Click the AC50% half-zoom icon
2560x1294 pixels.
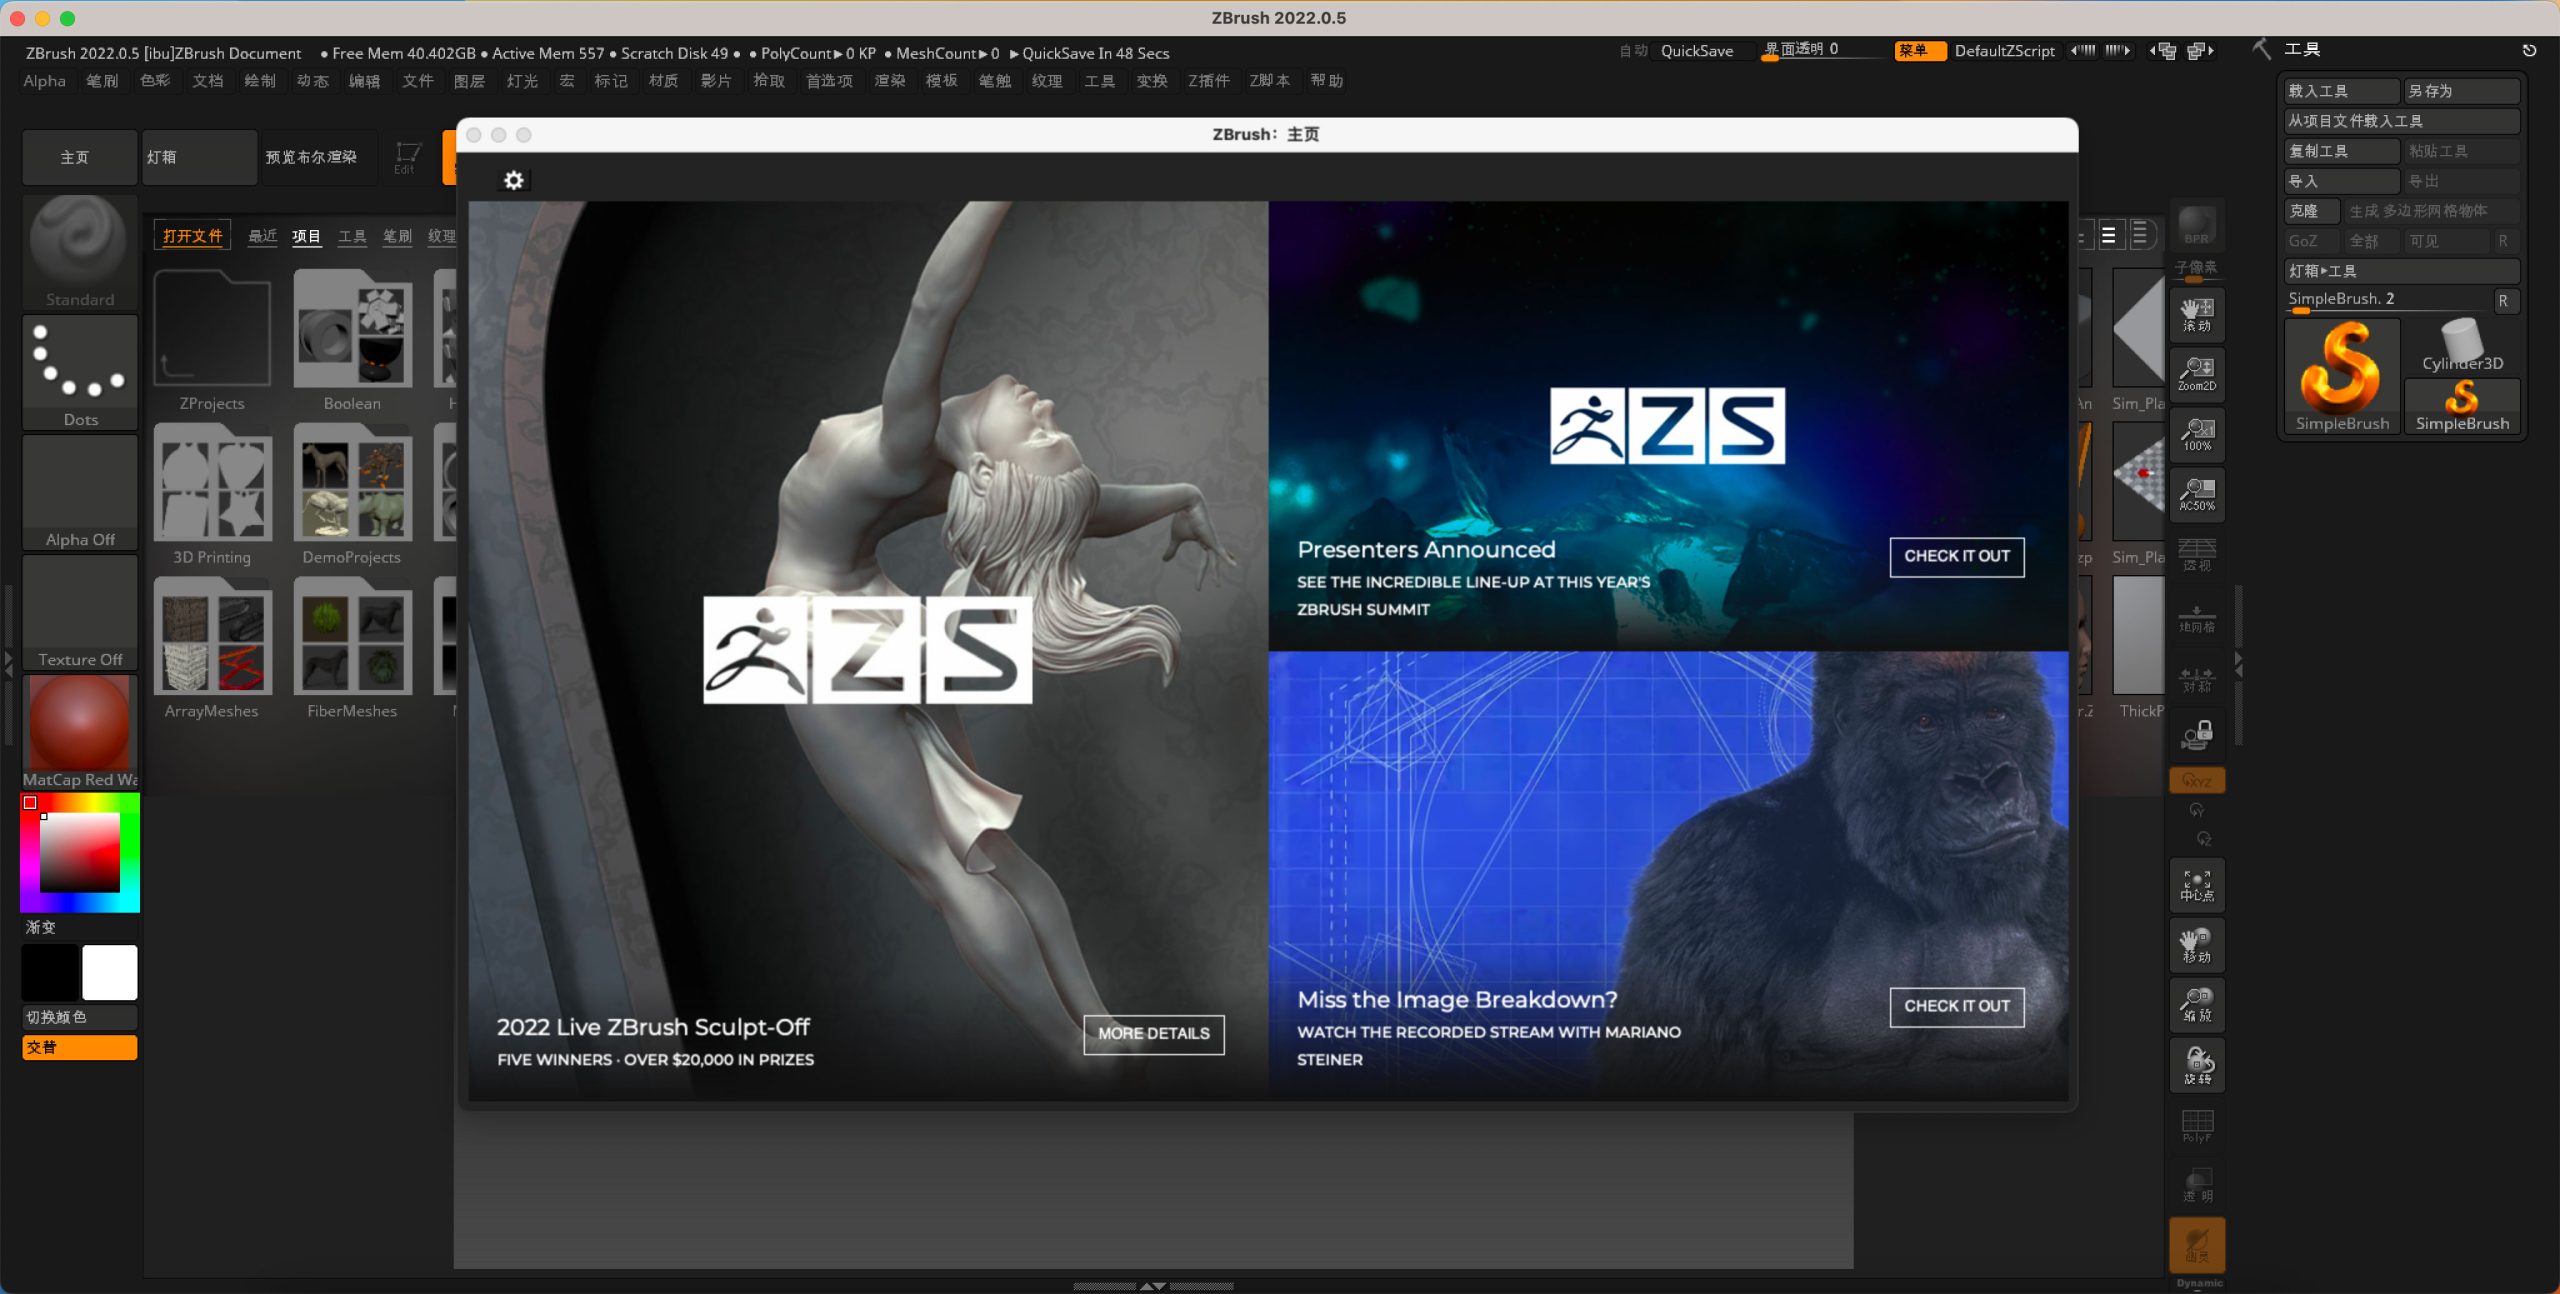tap(2196, 494)
